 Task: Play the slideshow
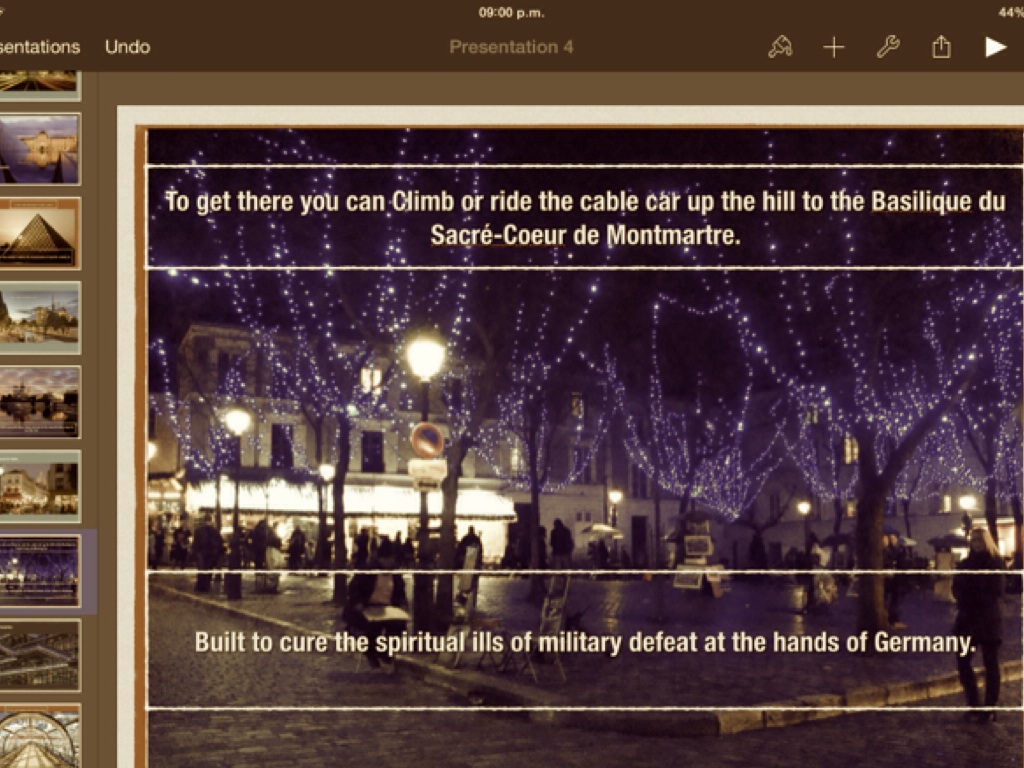[995, 47]
